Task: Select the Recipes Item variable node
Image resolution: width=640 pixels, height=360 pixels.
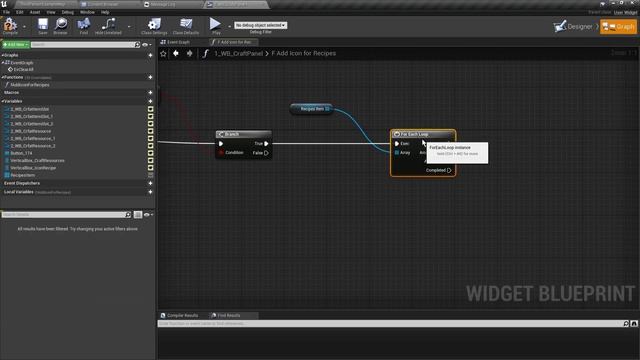Action: (311, 109)
